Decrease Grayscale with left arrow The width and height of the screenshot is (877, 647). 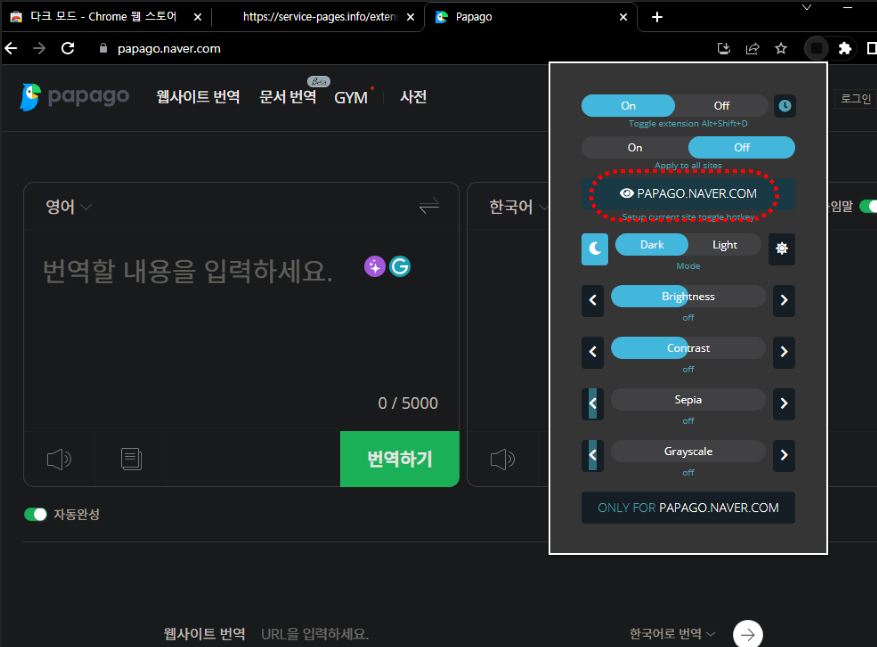point(593,455)
